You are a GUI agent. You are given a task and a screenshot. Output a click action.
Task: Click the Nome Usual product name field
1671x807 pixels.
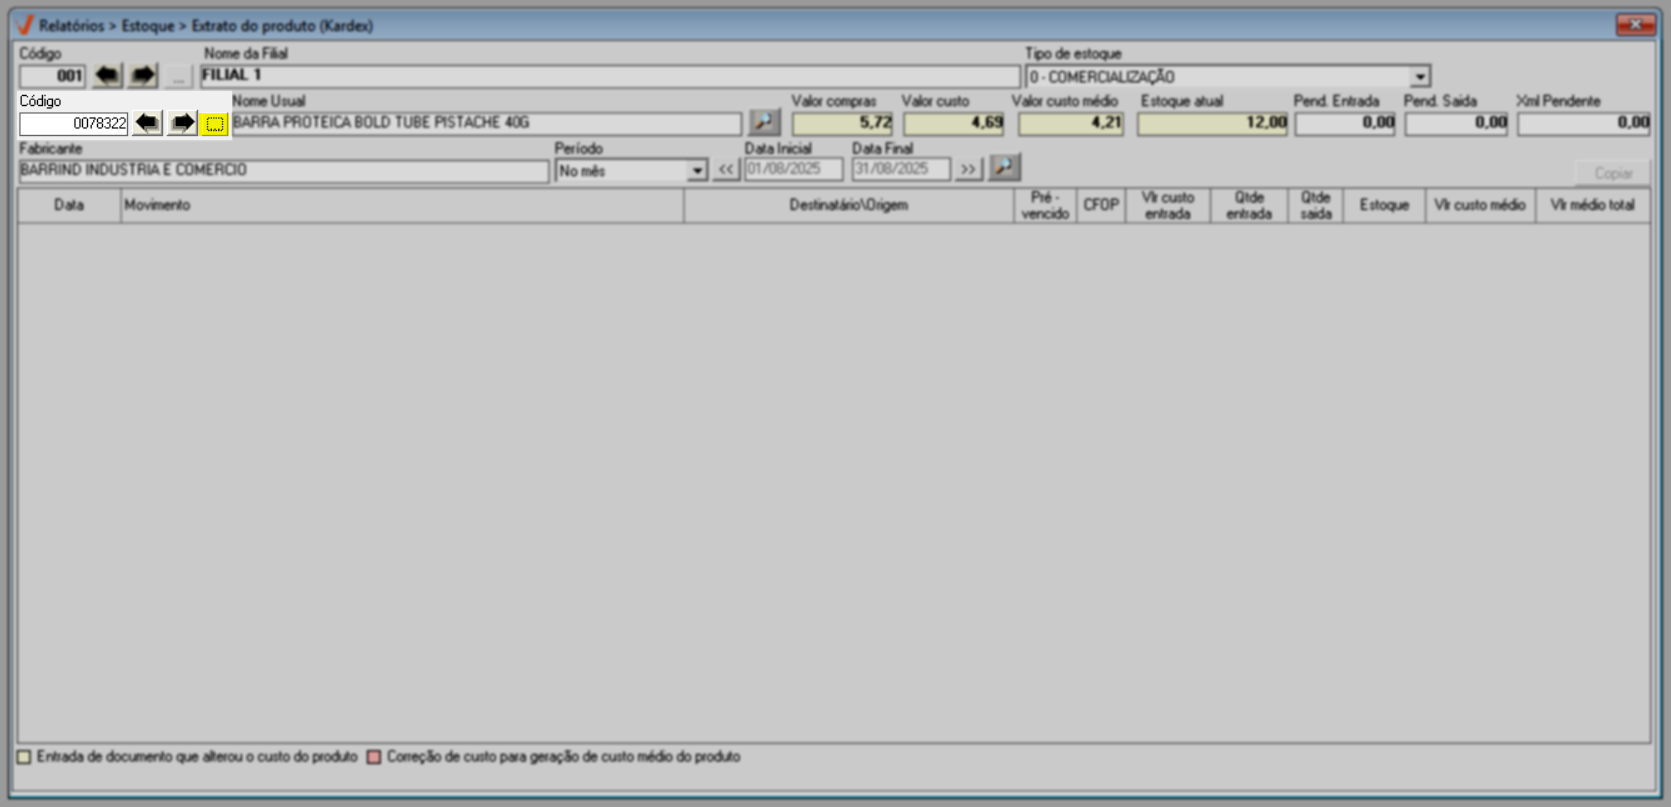486,123
